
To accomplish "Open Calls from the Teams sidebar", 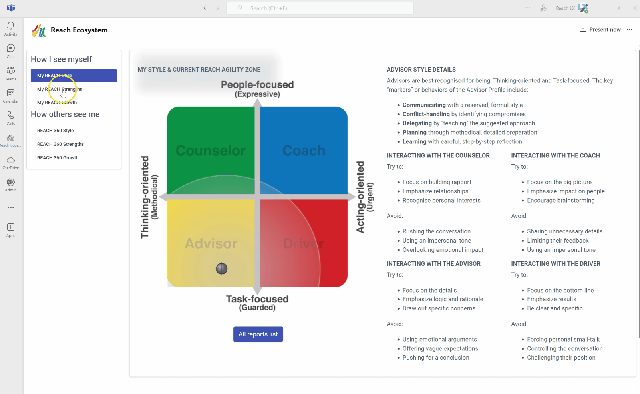I will tap(11, 118).
